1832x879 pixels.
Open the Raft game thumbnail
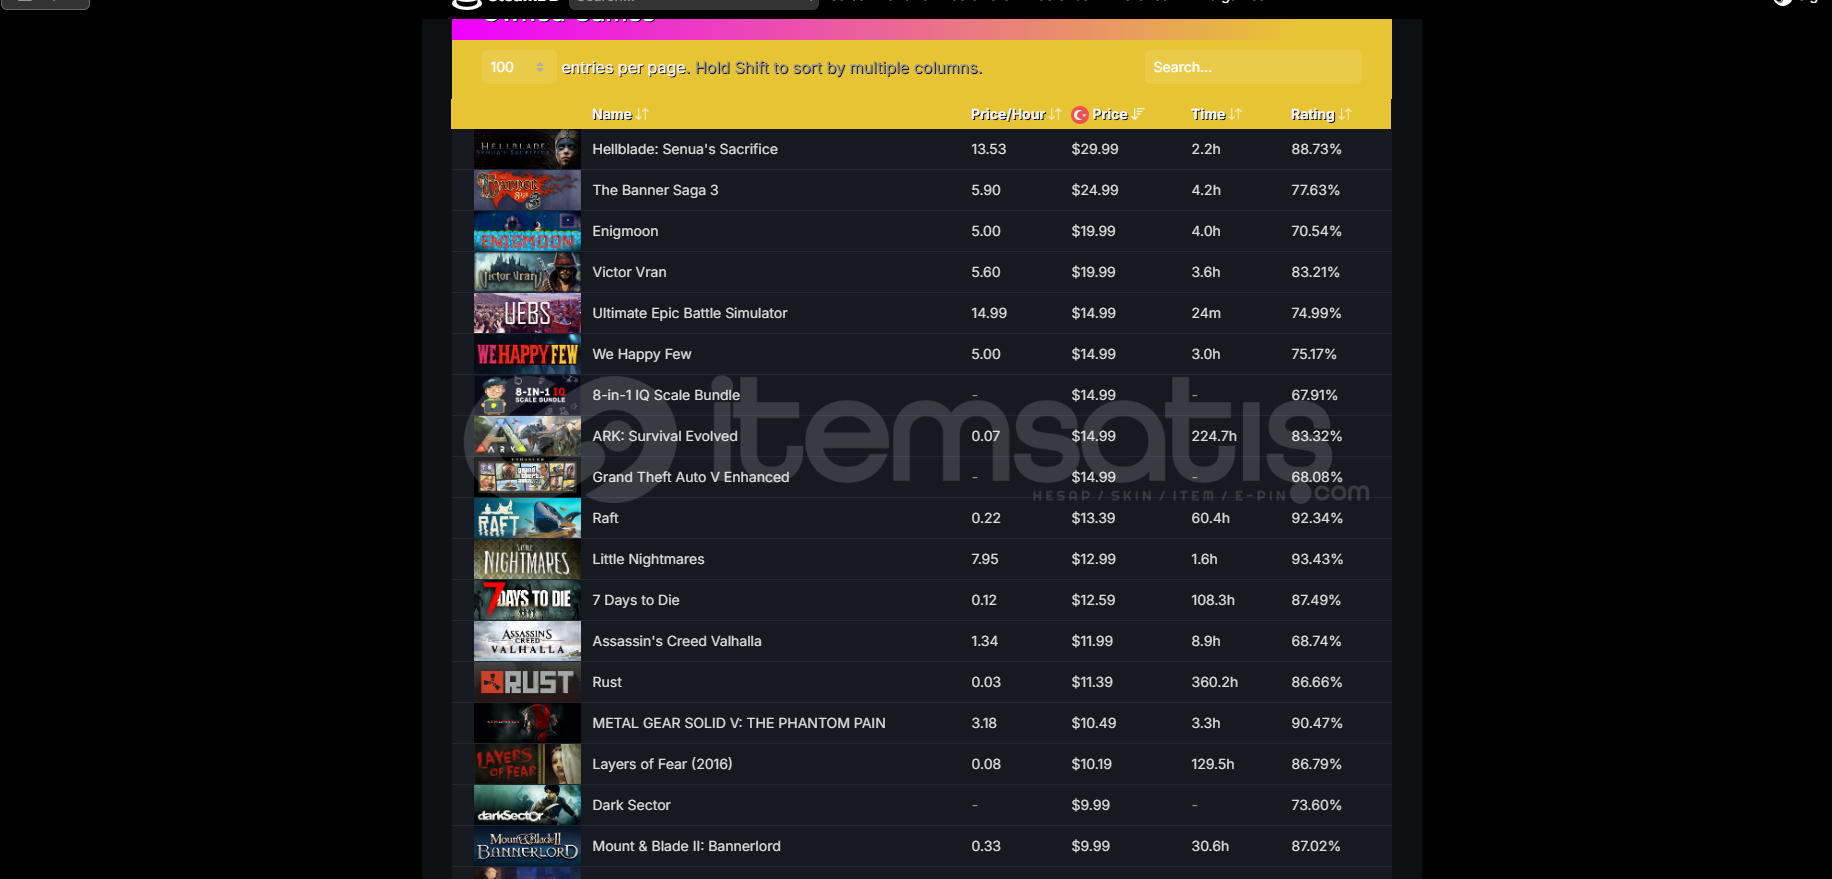click(527, 518)
